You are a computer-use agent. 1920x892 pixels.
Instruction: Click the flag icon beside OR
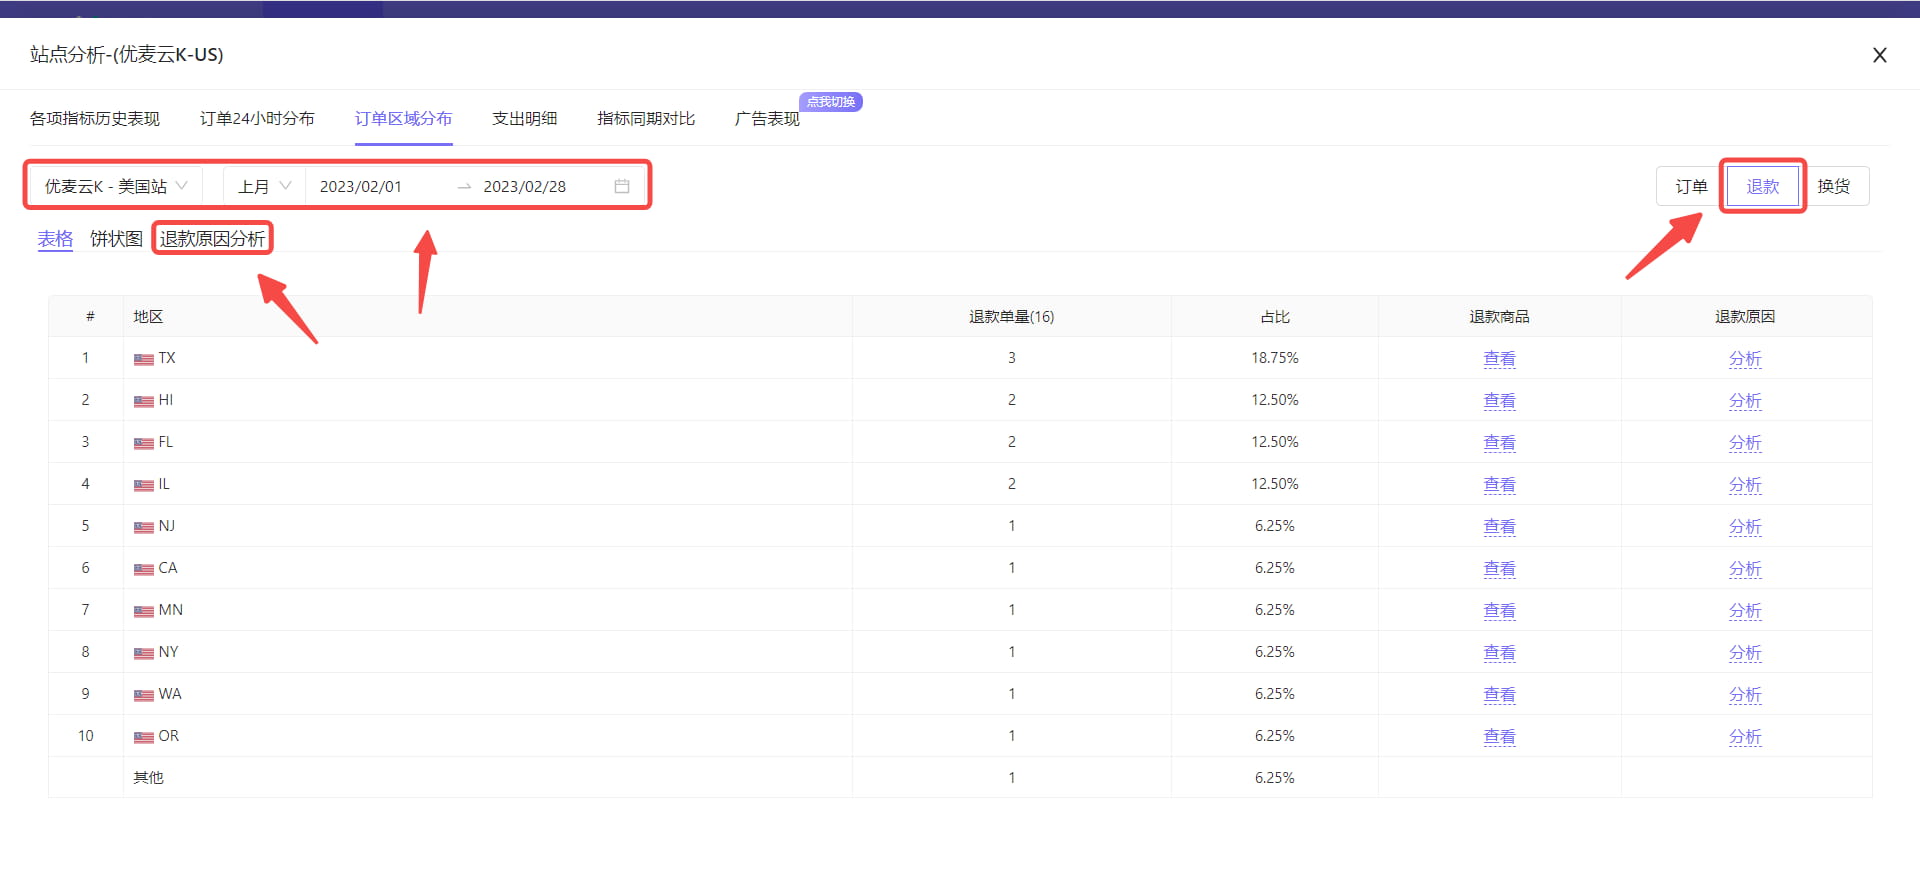(144, 737)
